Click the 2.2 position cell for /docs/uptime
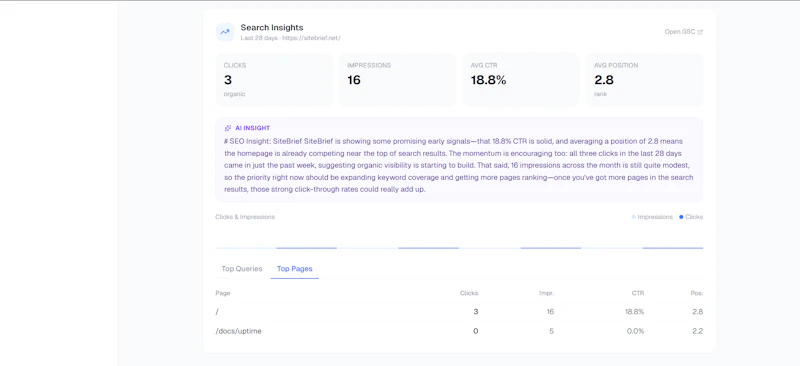The width and height of the screenshot is (800, 366). 698,331
